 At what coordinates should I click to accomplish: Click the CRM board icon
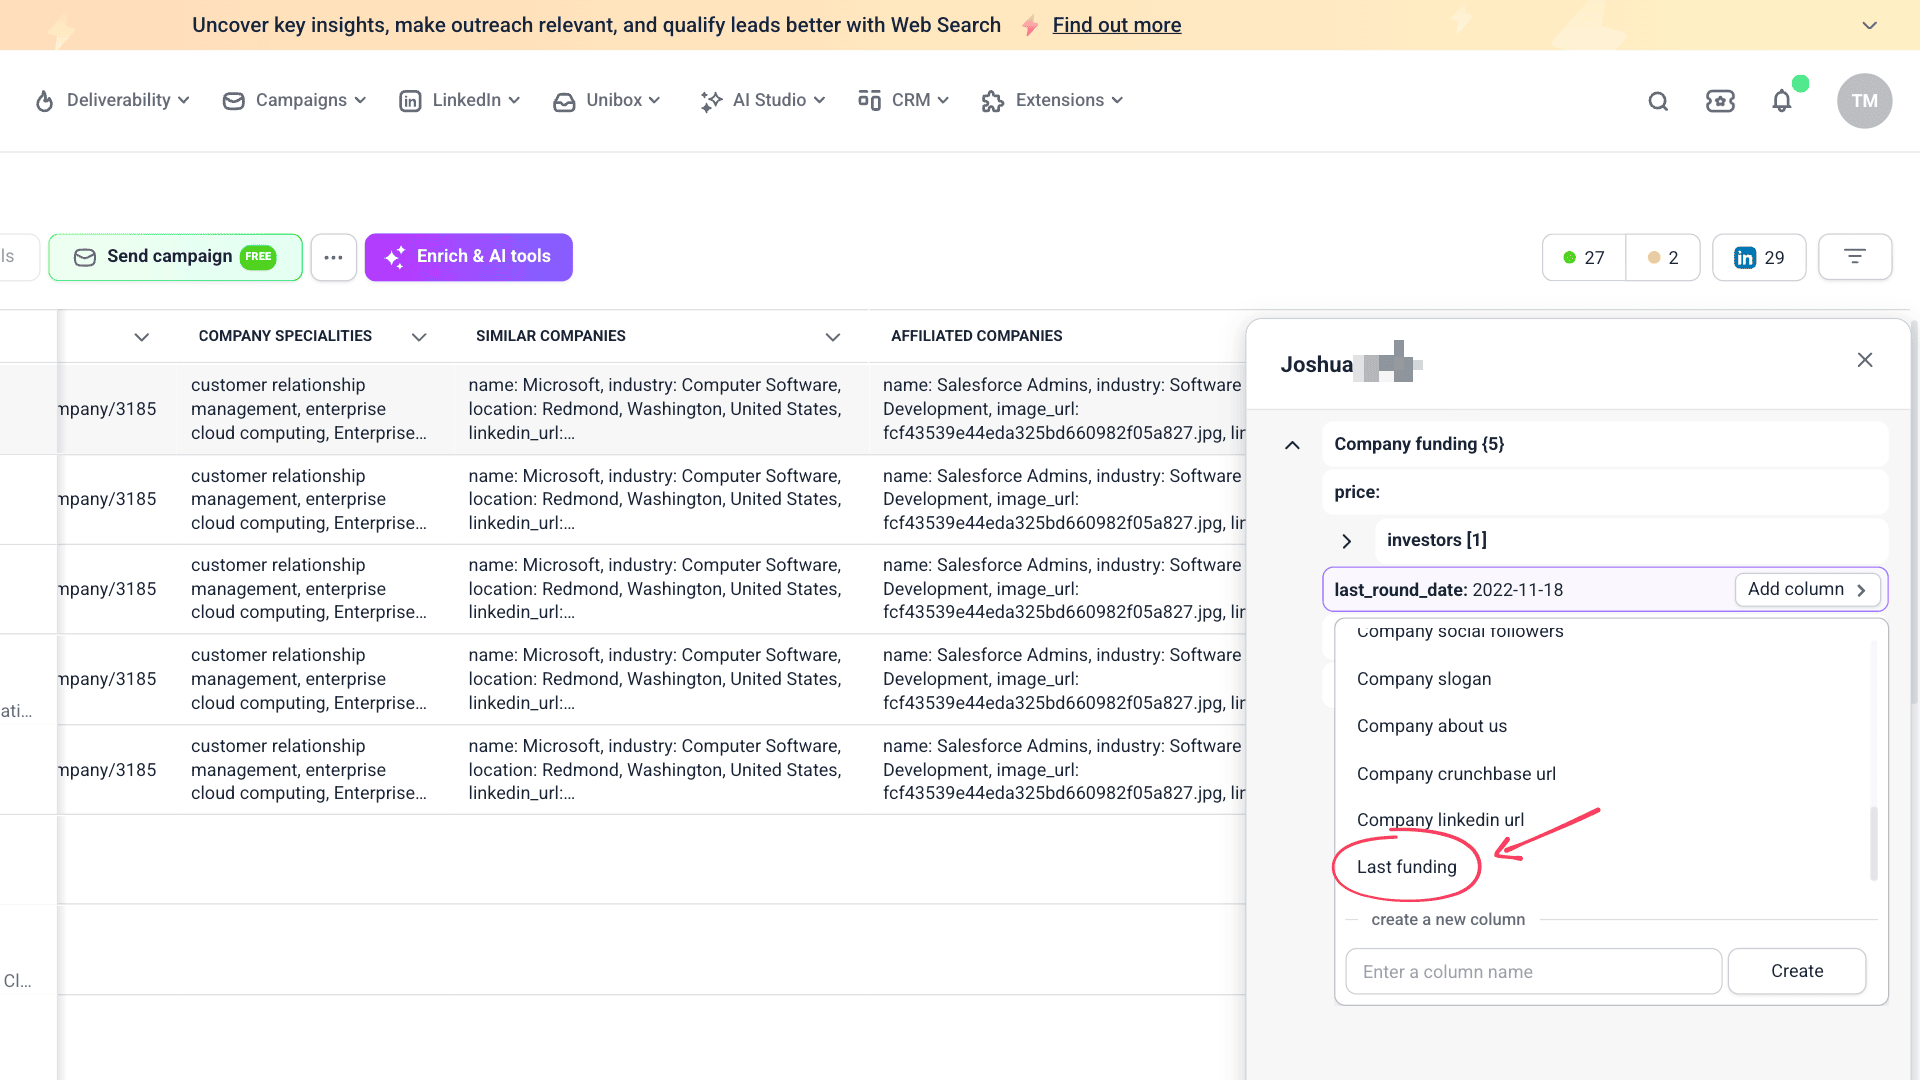[869, 100]
